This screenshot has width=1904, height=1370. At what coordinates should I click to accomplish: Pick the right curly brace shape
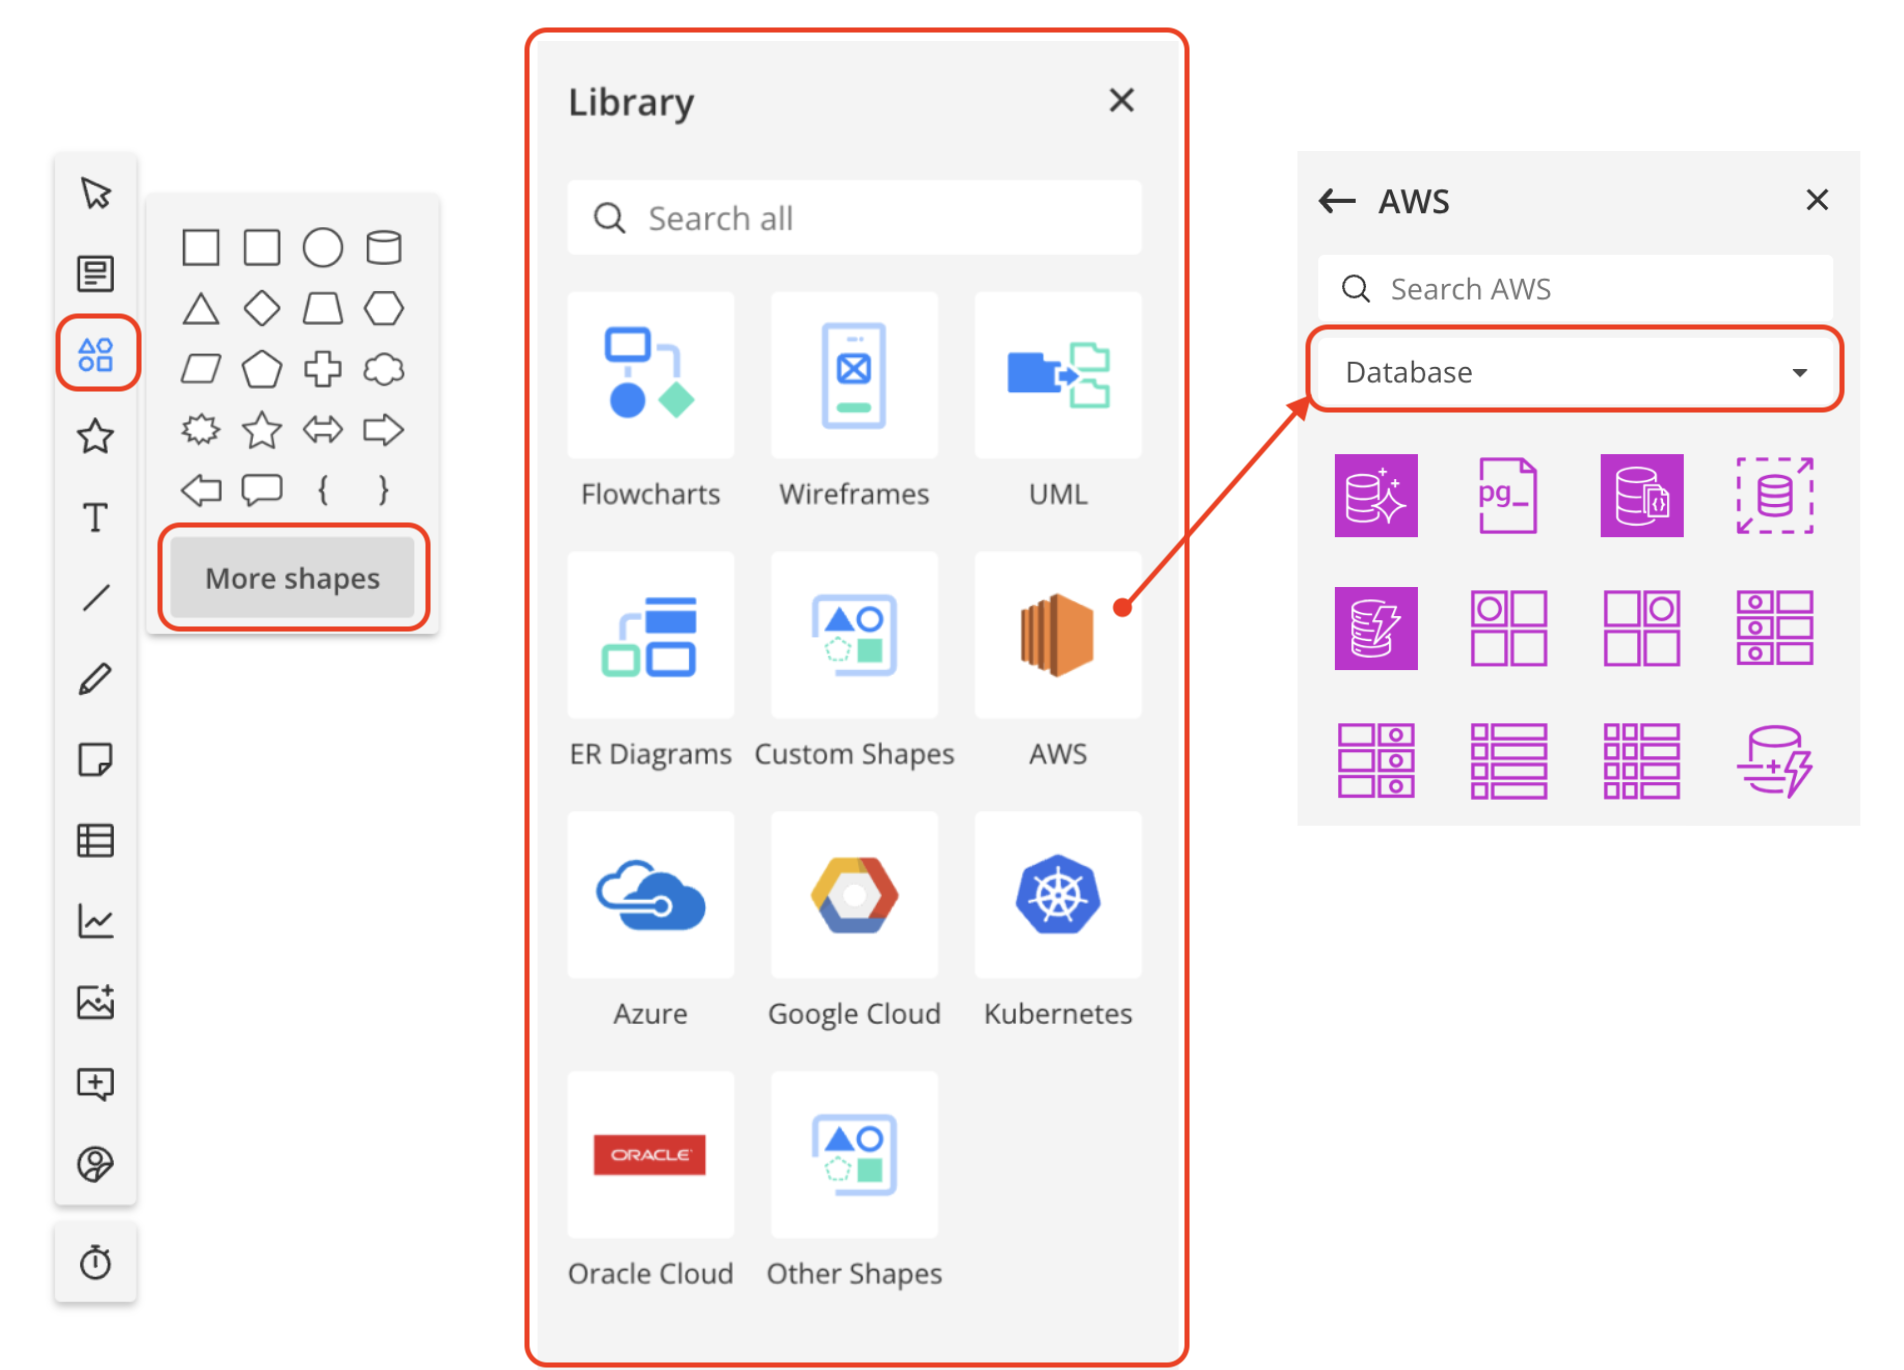click(x=384, y=490)
